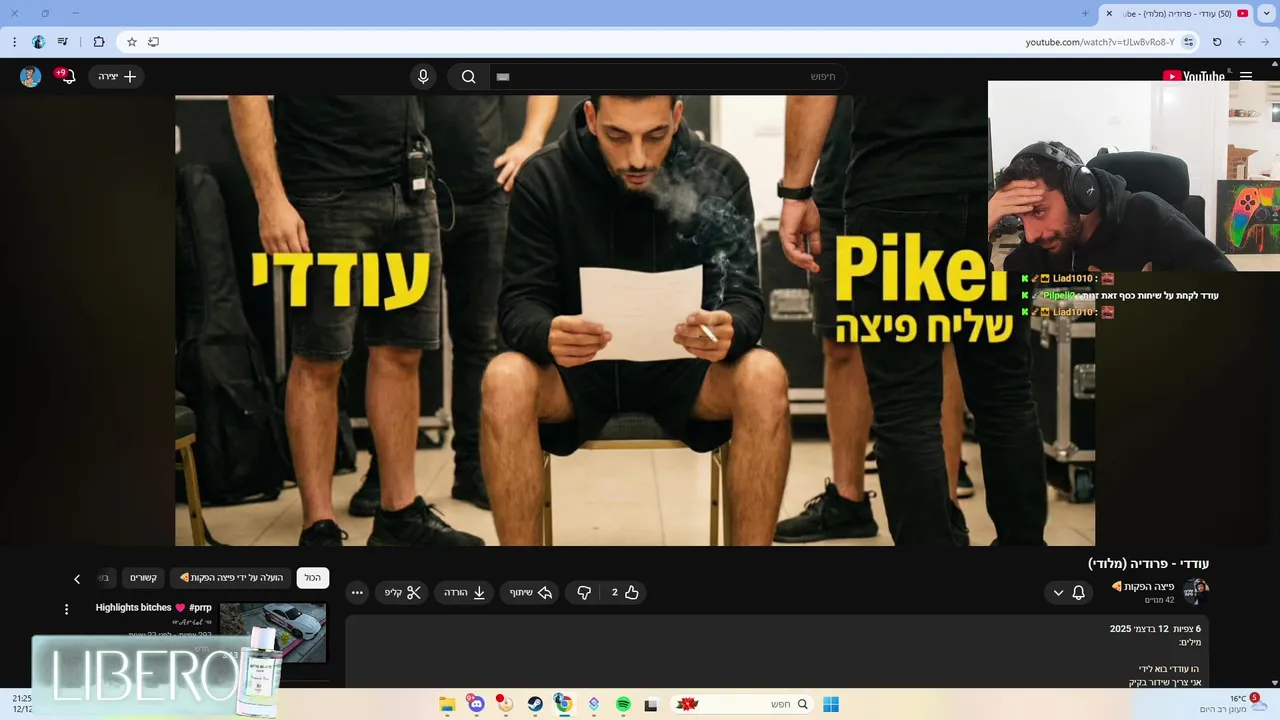Download the video via הורדה button

point(464,592)
